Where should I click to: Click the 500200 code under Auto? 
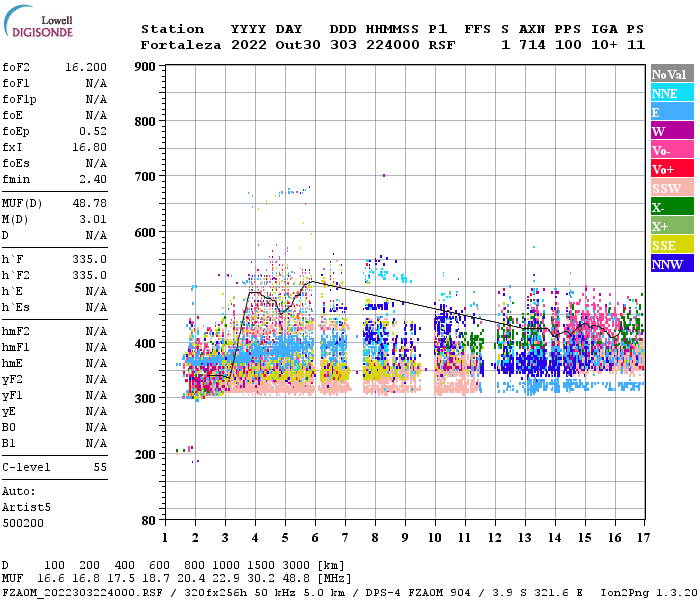coord(23,523)
